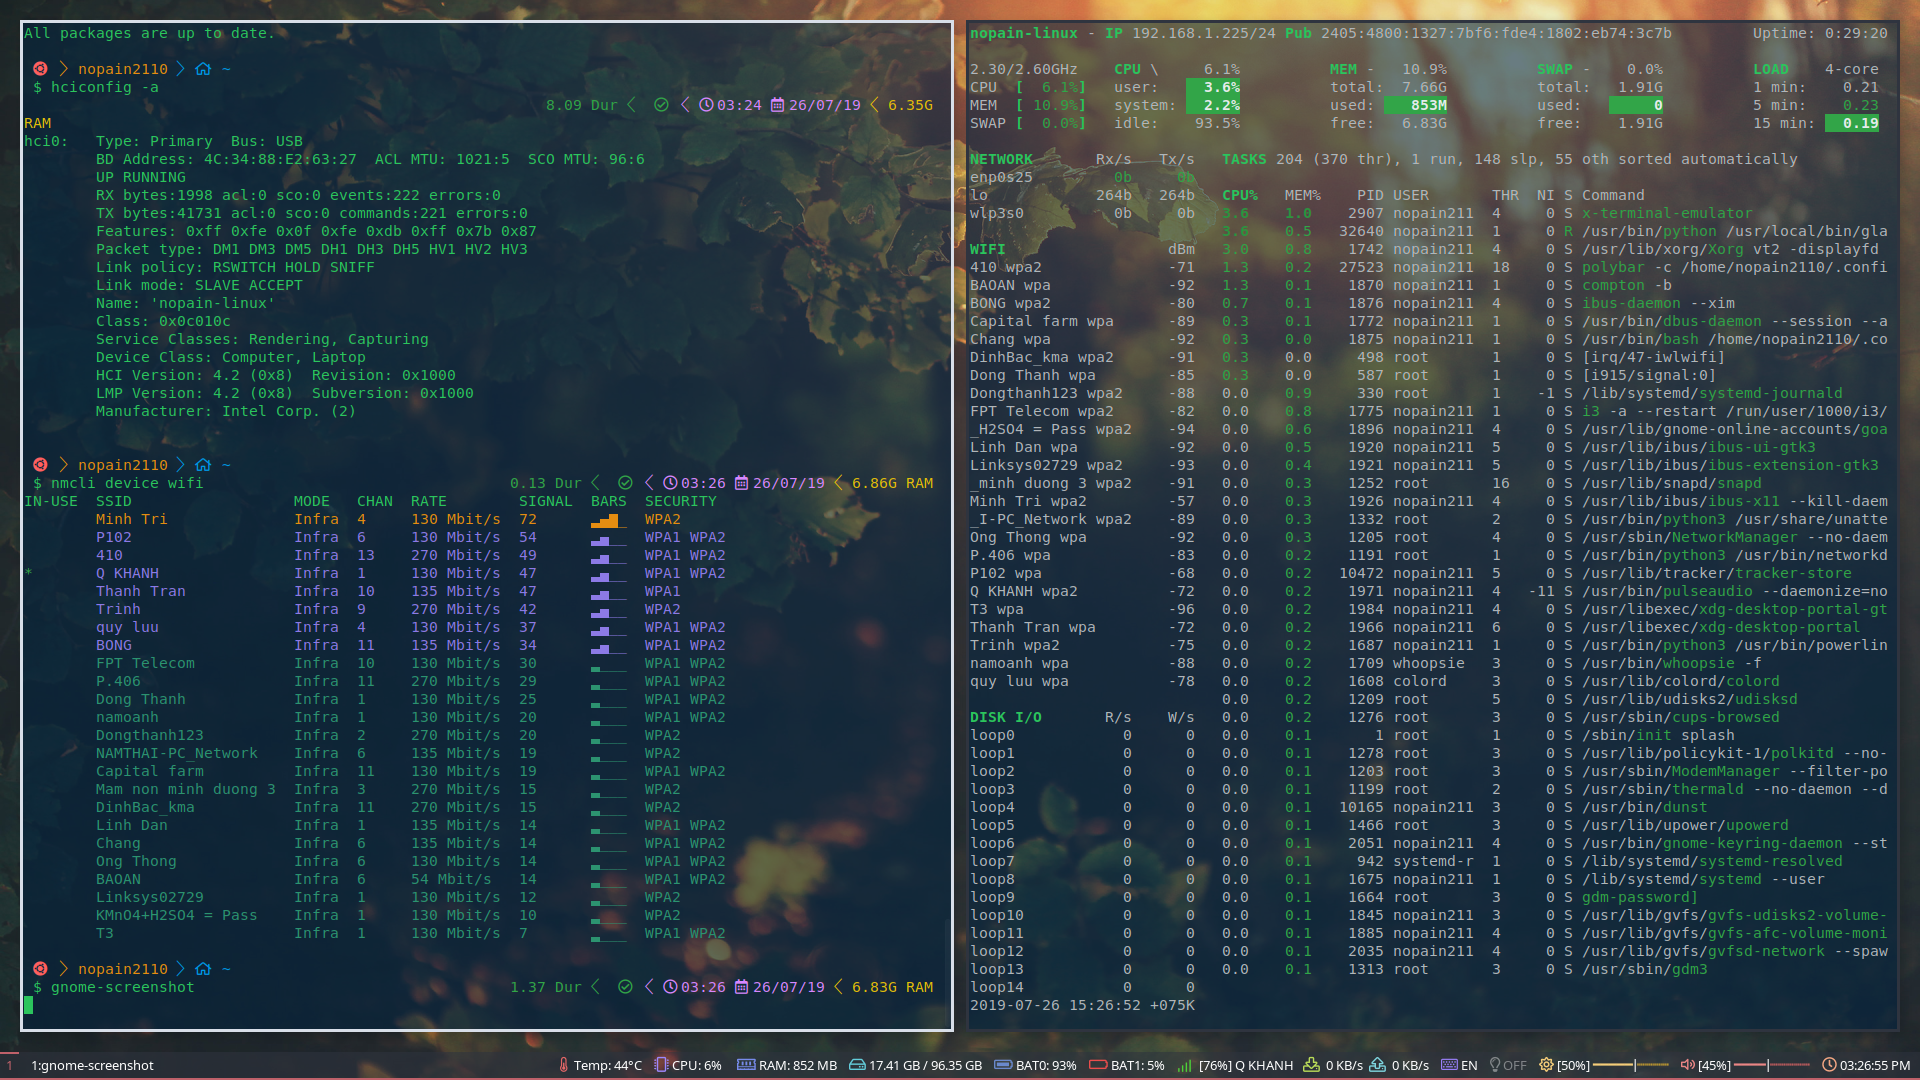This screenshot has height=1080, width=1920.
Task: Click the disk icon next to 17.41 GB
Action: 858,1065
